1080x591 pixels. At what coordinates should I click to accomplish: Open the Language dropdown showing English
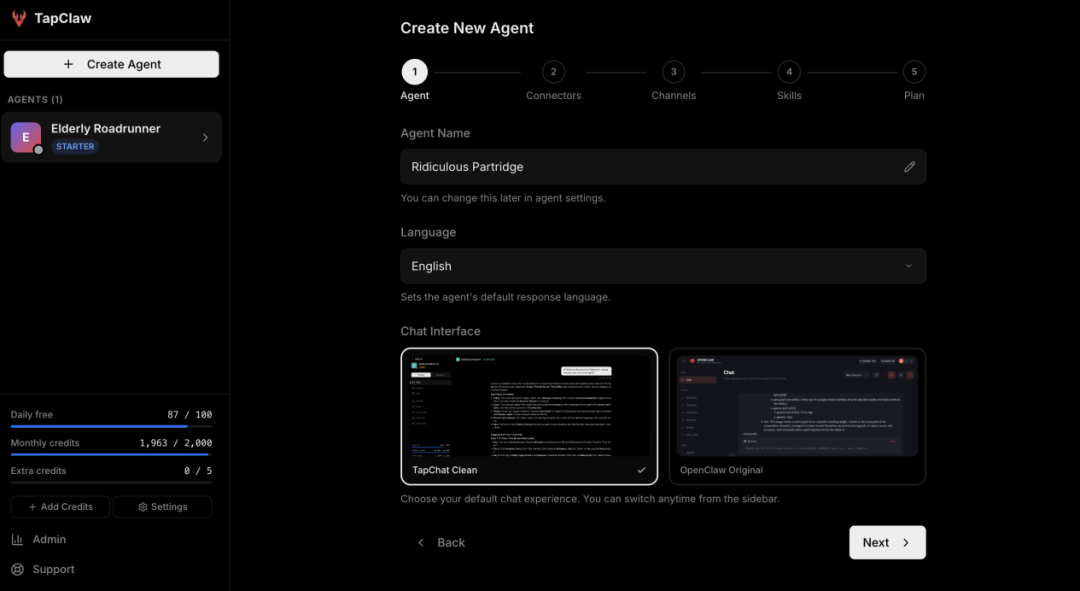(x=662, y=266)
